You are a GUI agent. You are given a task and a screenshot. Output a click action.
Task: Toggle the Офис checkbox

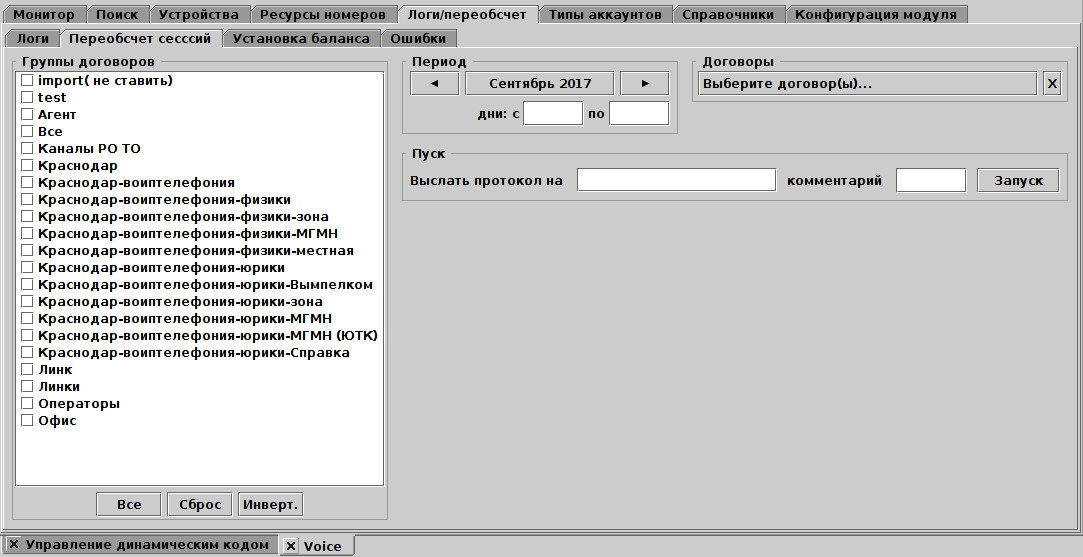tap(28, 420)
